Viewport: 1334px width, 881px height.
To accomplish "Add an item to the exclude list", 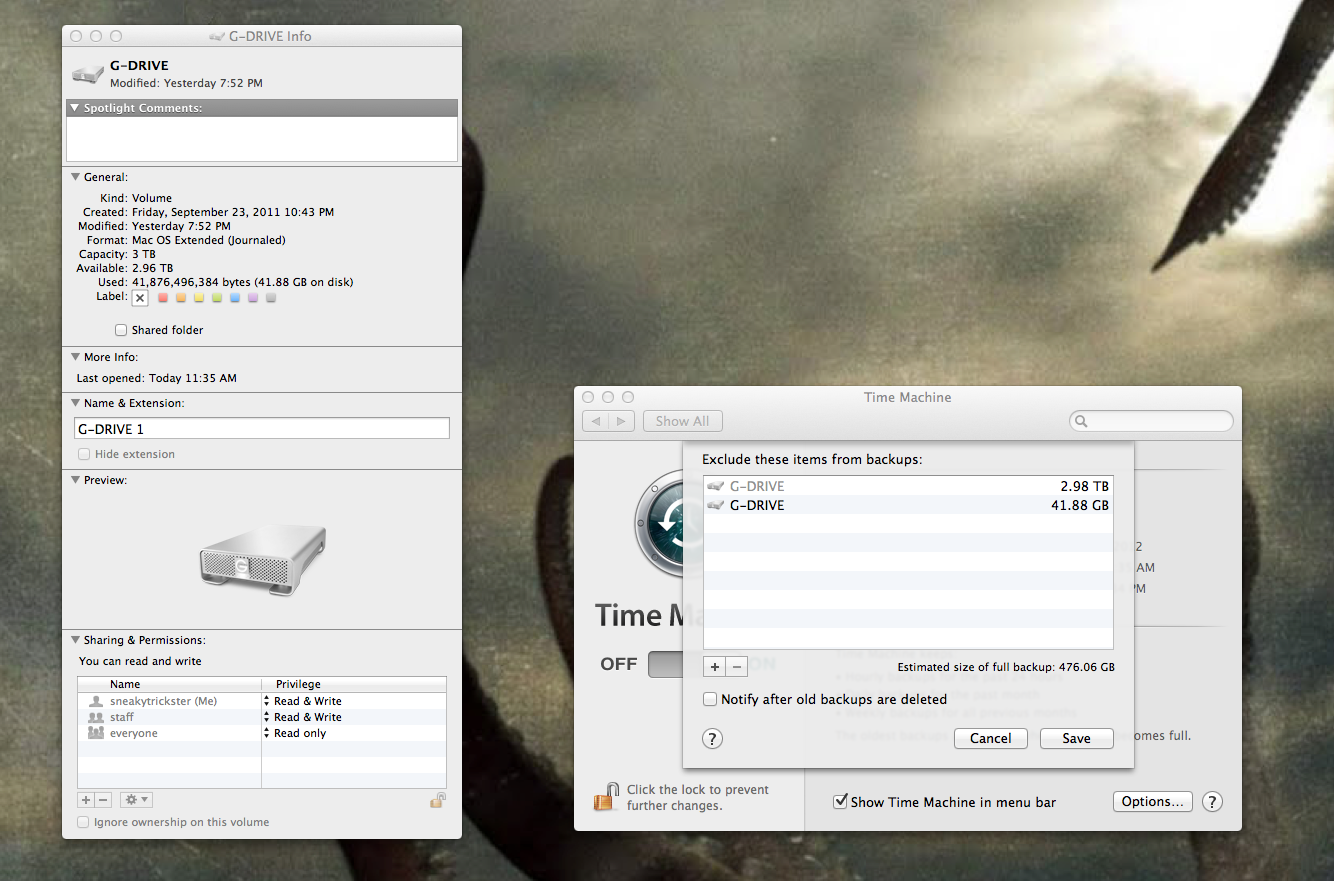I will pos(715,666).
